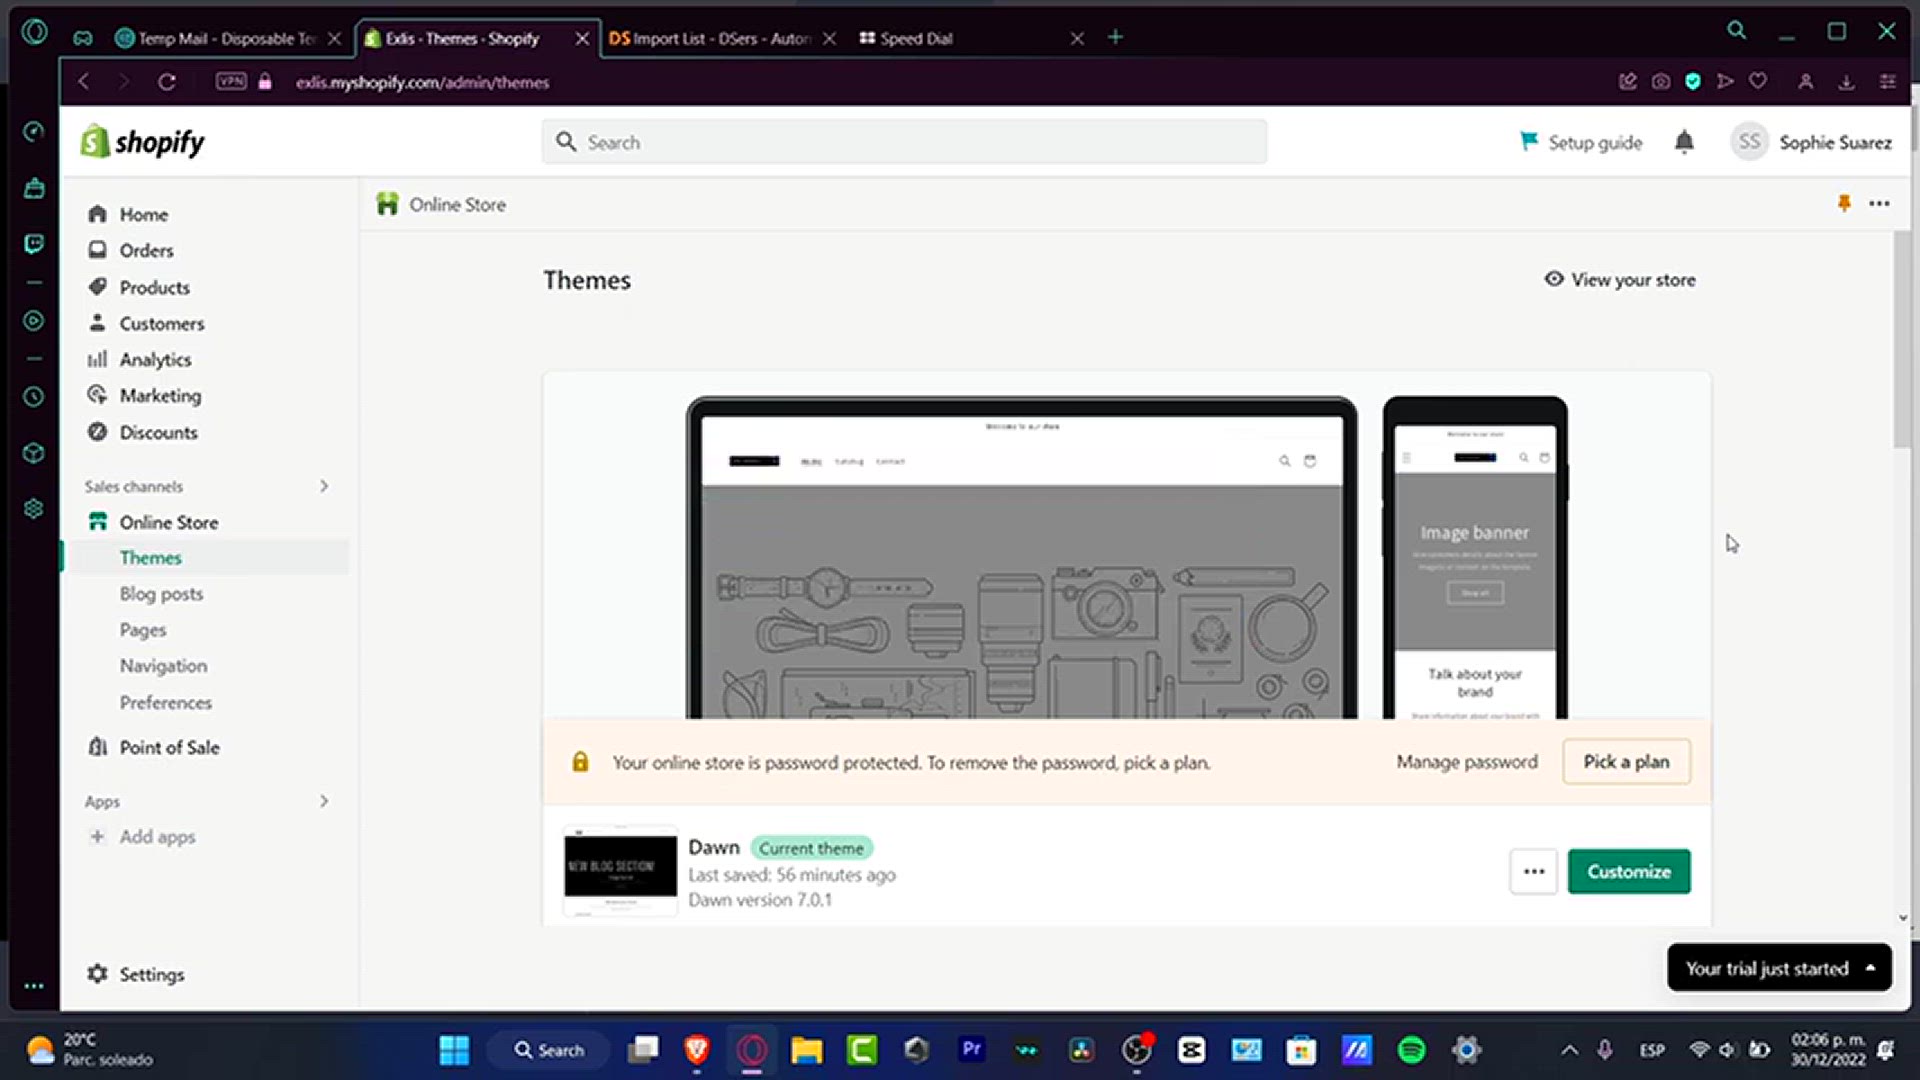
Task: Focus the Shopify search field
Action: (x=904, y=142)
